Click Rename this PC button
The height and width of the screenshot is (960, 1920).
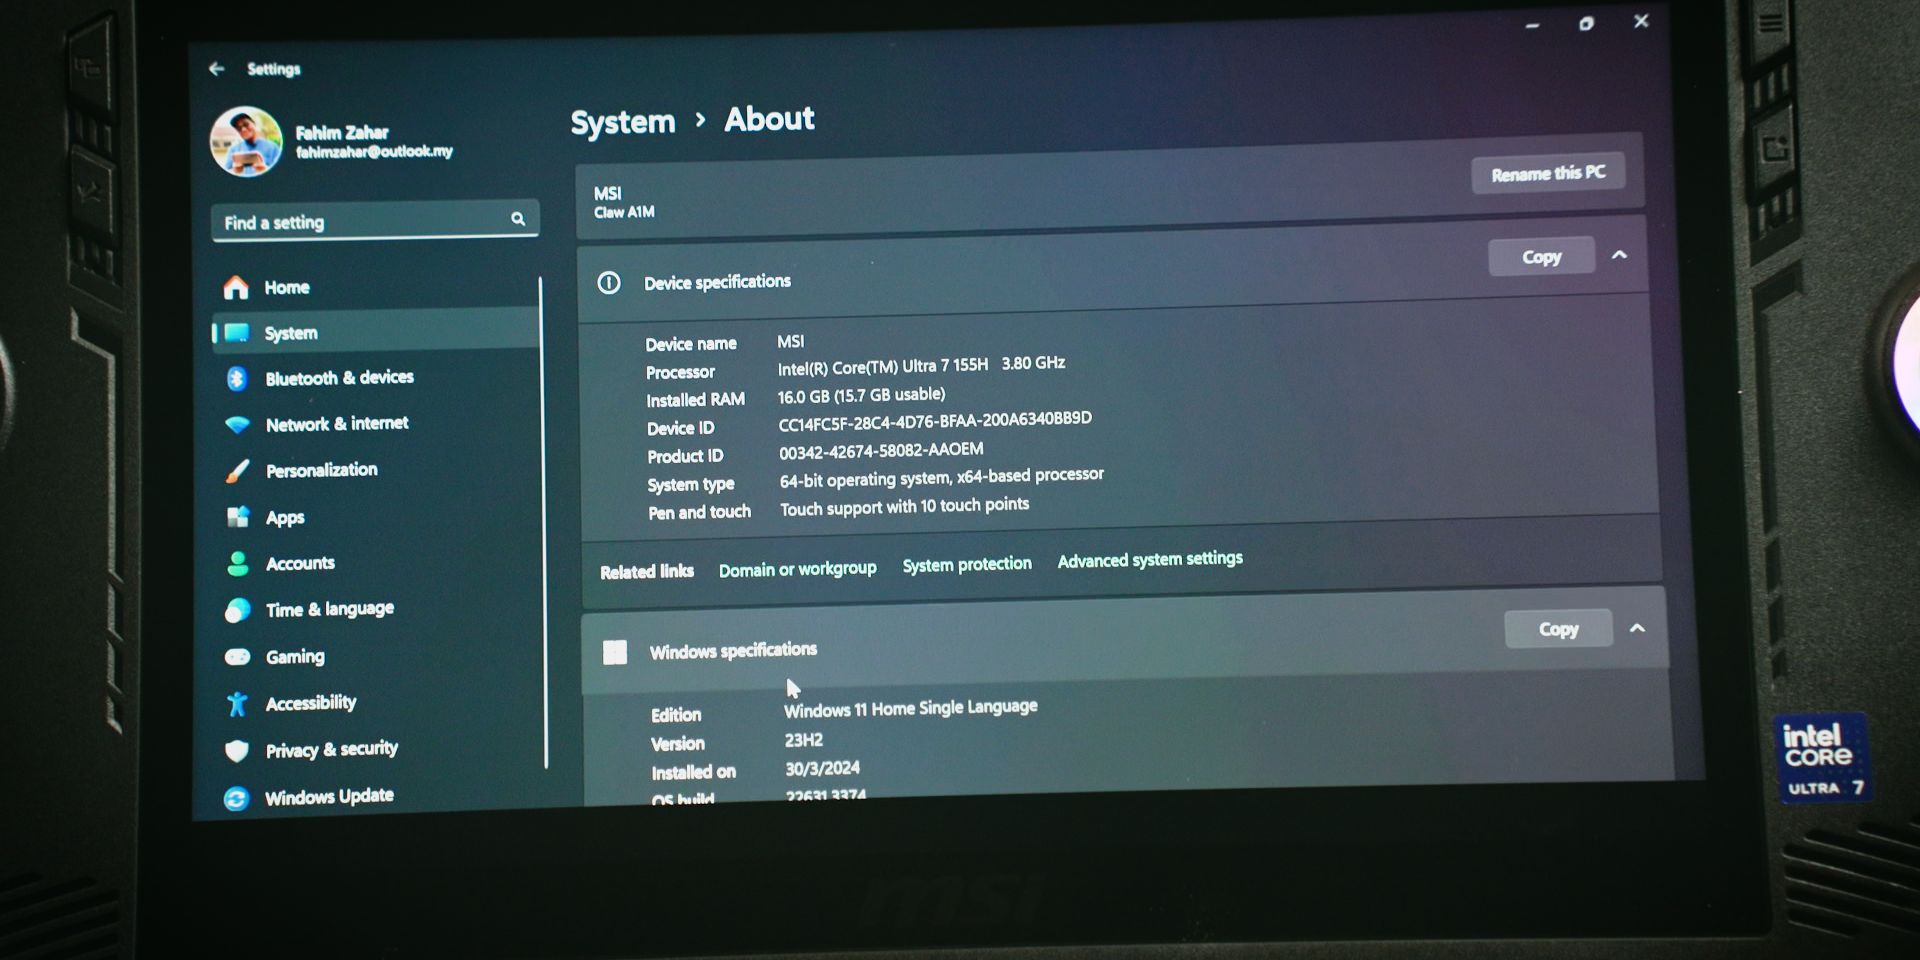[1548, 173]
